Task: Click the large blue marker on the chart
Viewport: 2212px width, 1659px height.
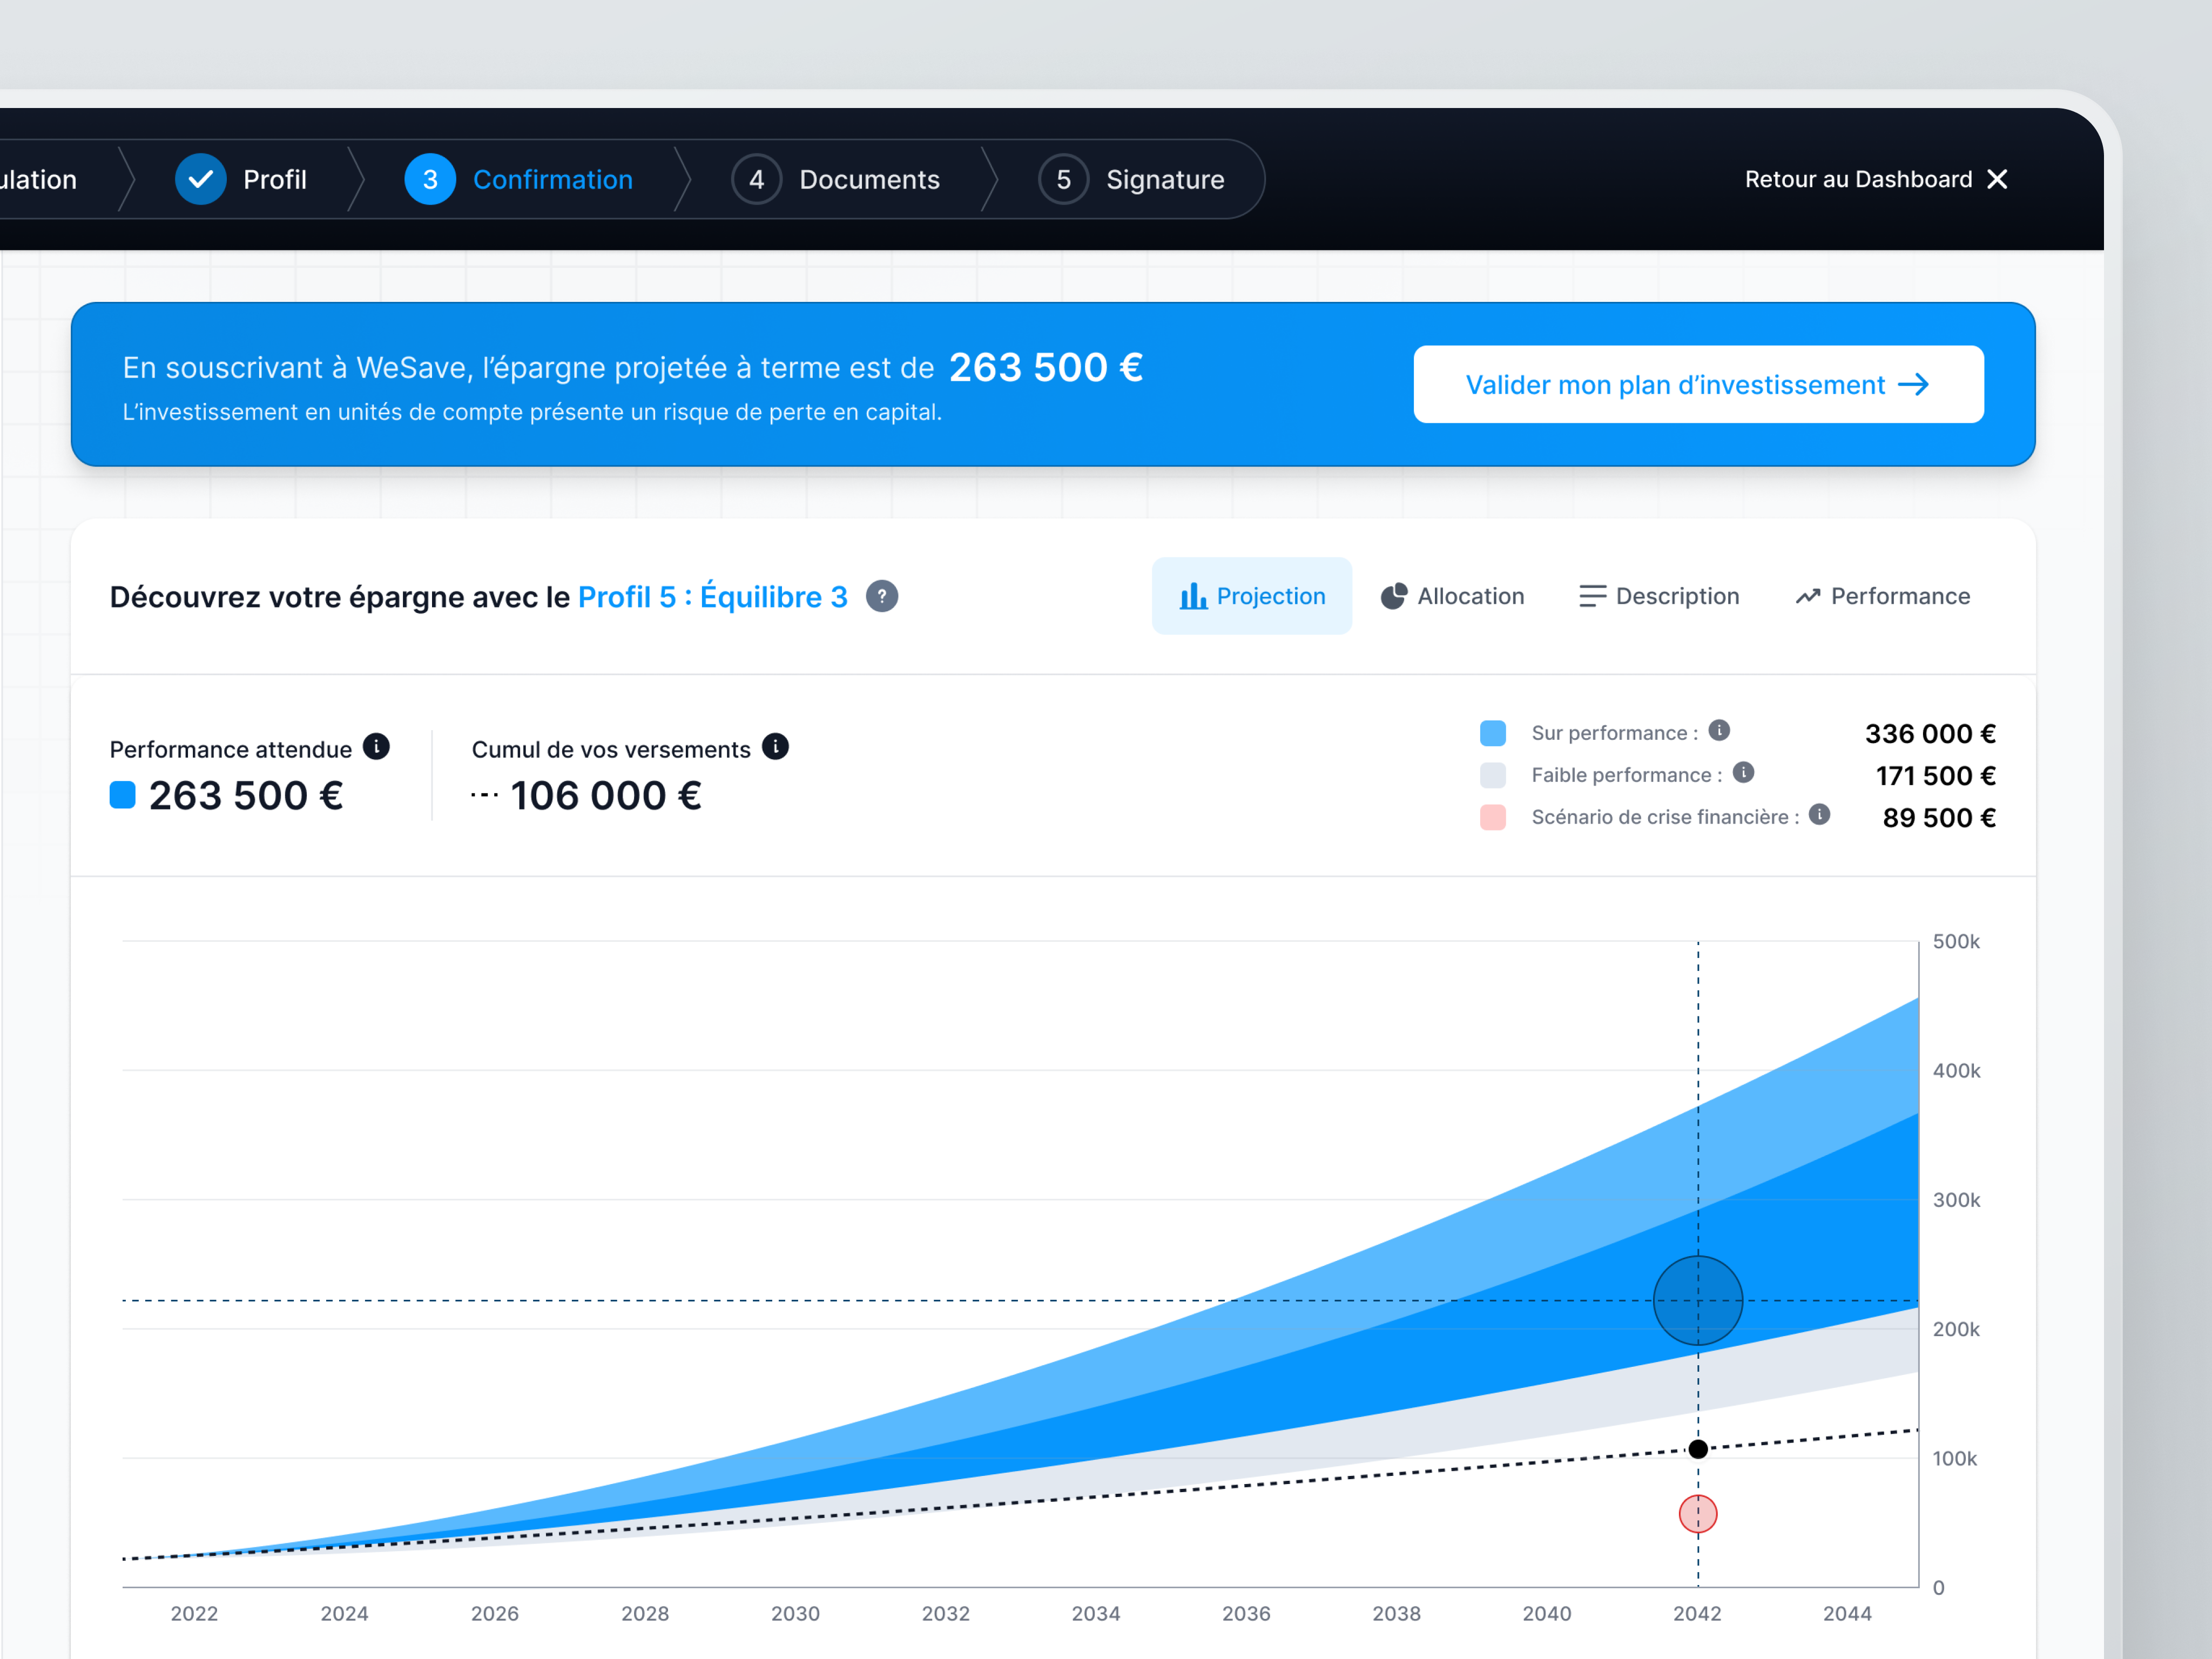Action: [x=1697, y=1300]
